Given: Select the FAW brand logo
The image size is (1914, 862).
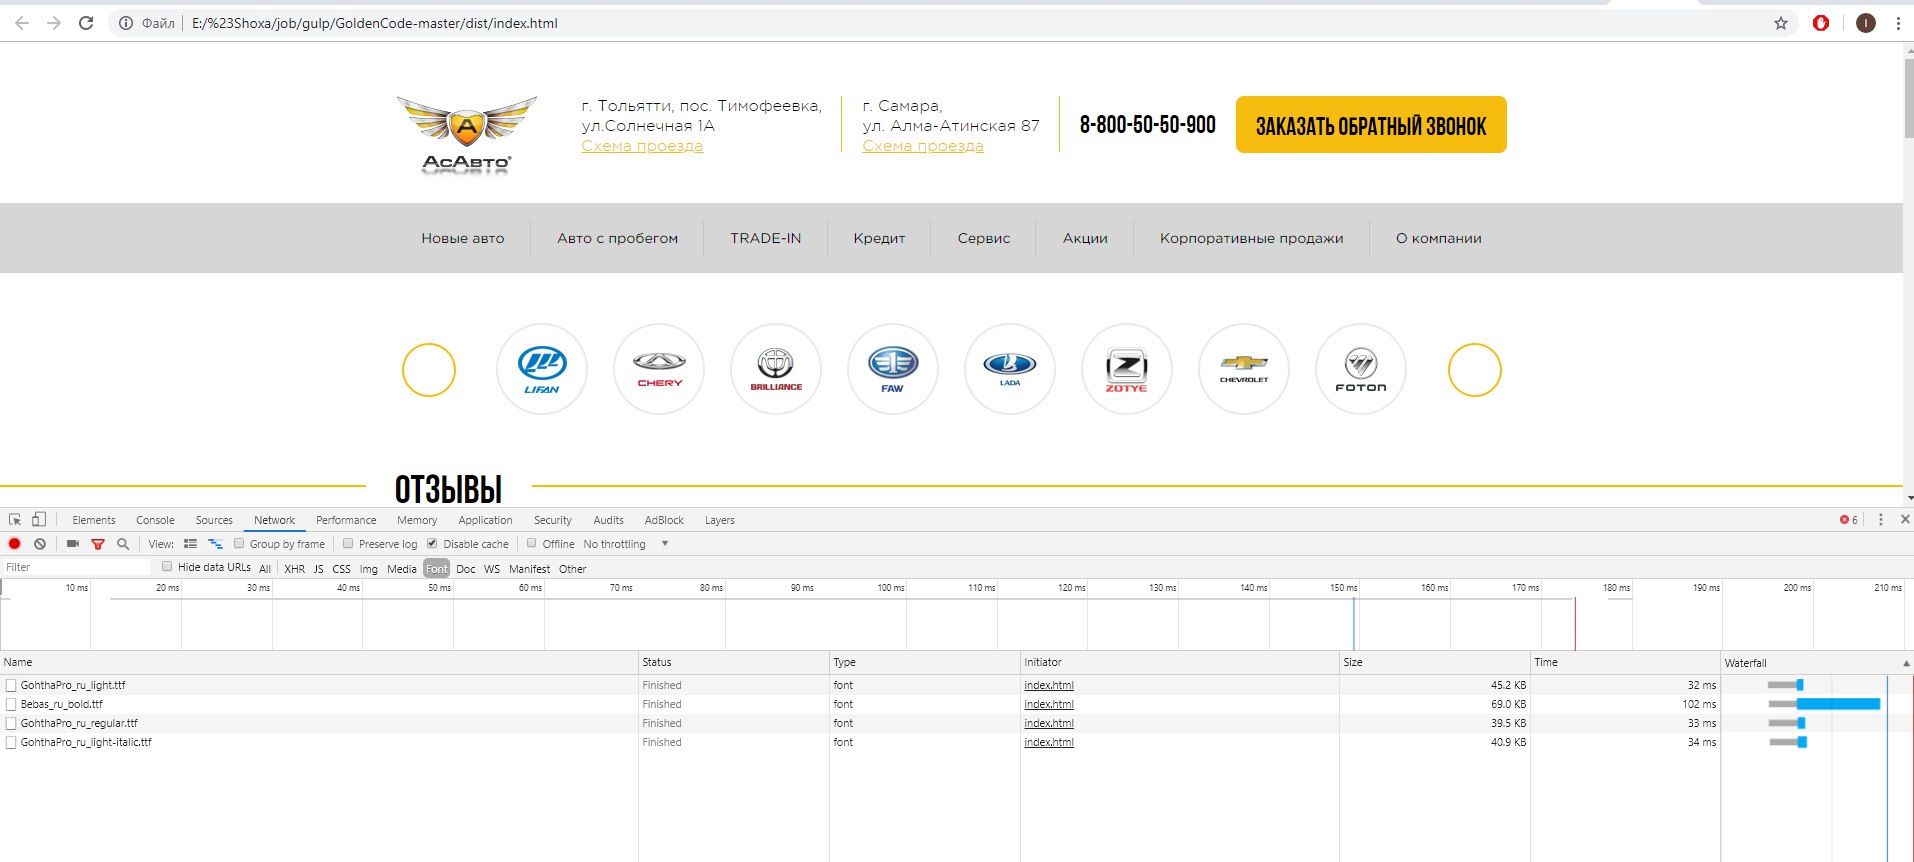Looking at the screenshot, I should point(893,369).
